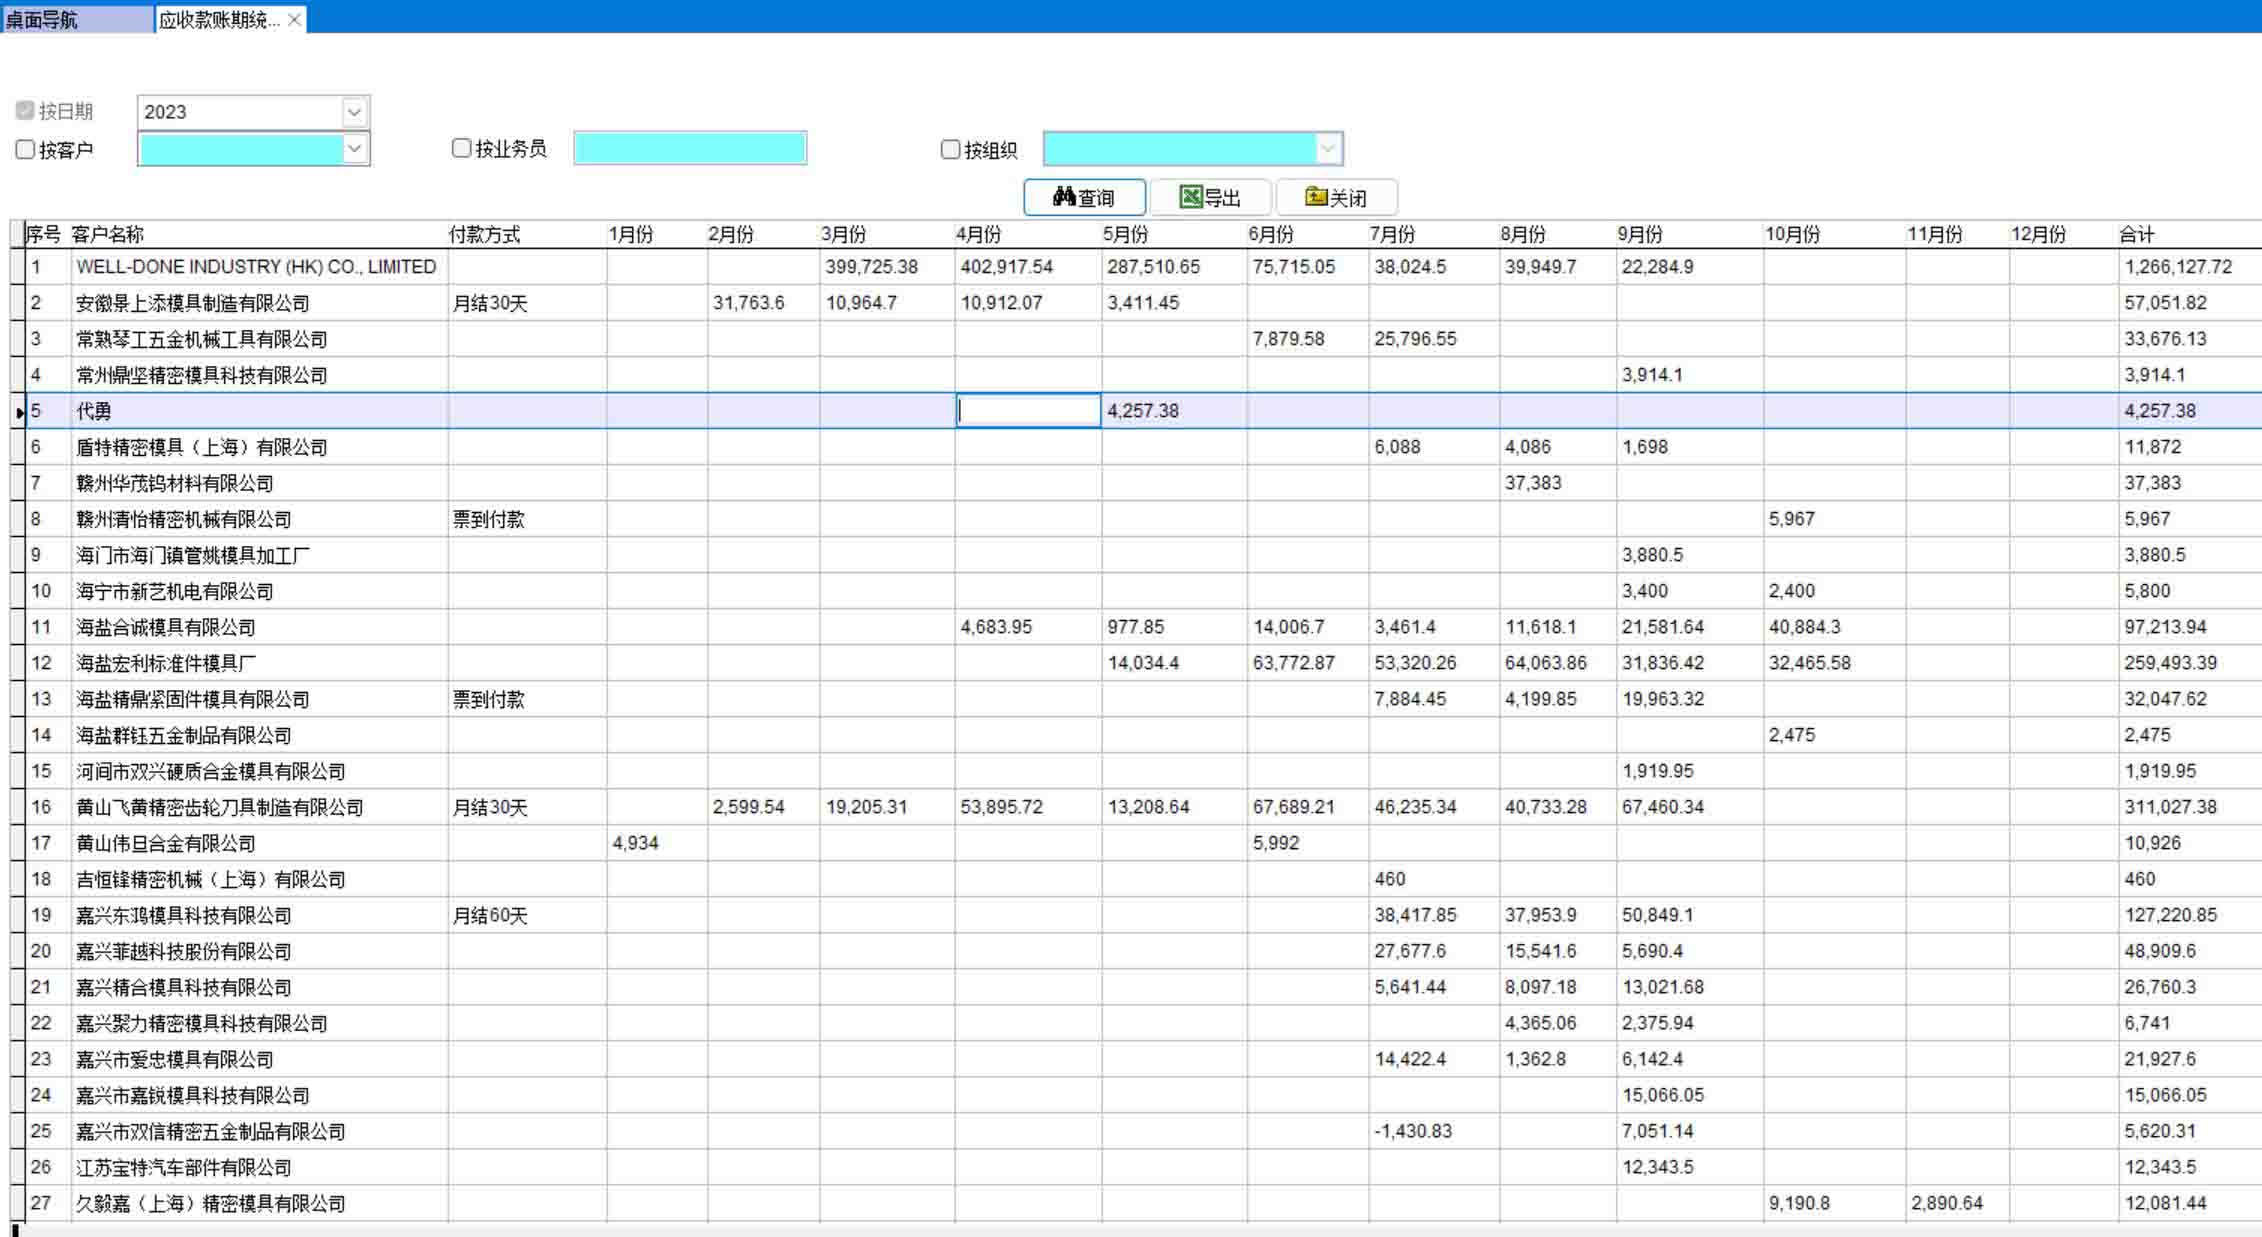The image size is (2262, 1237).
Task: Enable the 按业务员 checkbox
Action: pyautogui.click(x=461, y=148)
